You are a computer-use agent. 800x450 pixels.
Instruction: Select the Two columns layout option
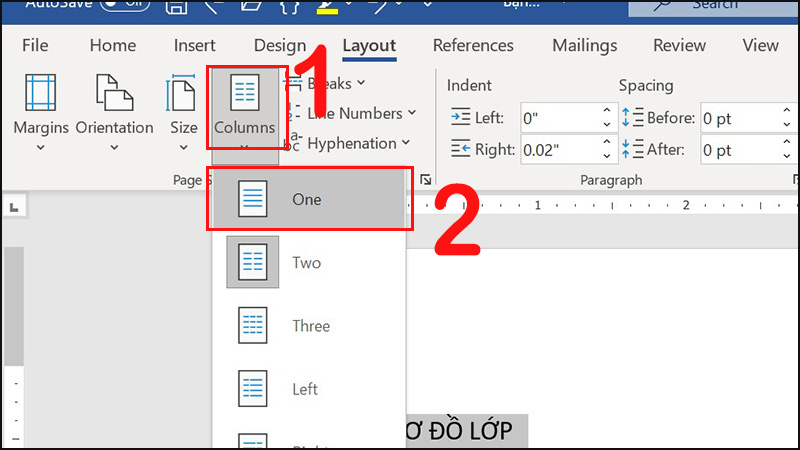point(308,262)
